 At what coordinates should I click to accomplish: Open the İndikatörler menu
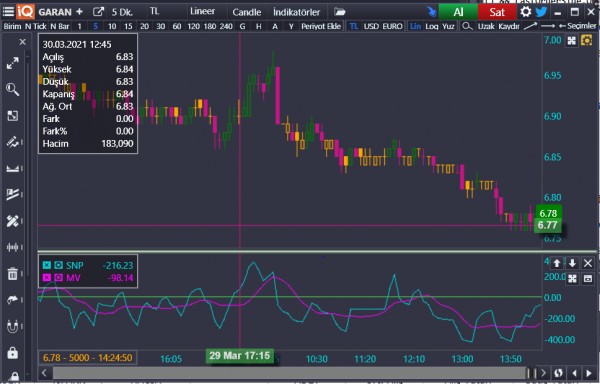pos(297,12)
